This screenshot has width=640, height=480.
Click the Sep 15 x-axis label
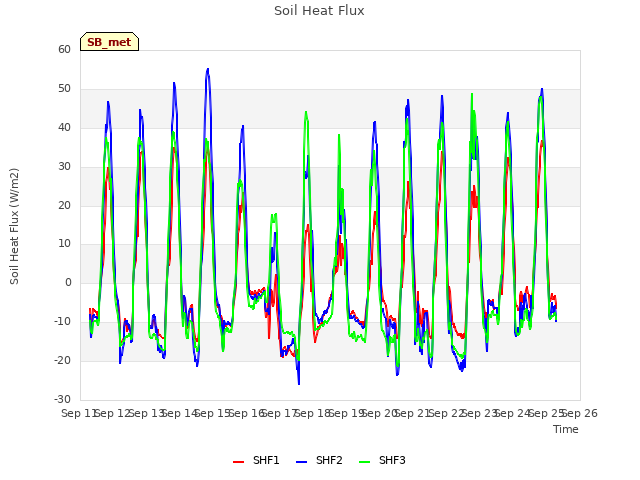(x=213, y=413)
